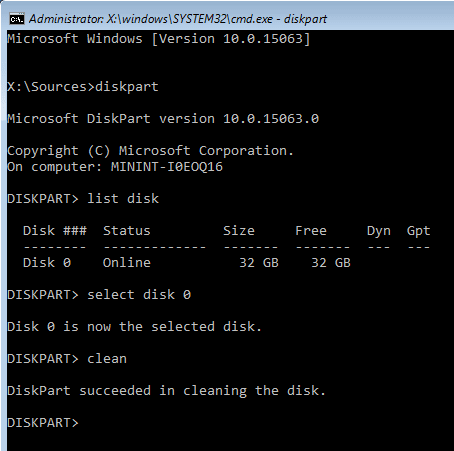
Task: Click the Administrator cmd.exe title bar text
Action: pyautogui.click(x=178, y=19)
